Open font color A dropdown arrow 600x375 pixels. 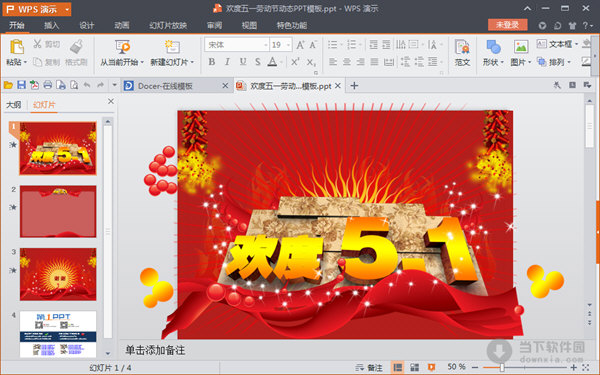(x=281, y=62)
